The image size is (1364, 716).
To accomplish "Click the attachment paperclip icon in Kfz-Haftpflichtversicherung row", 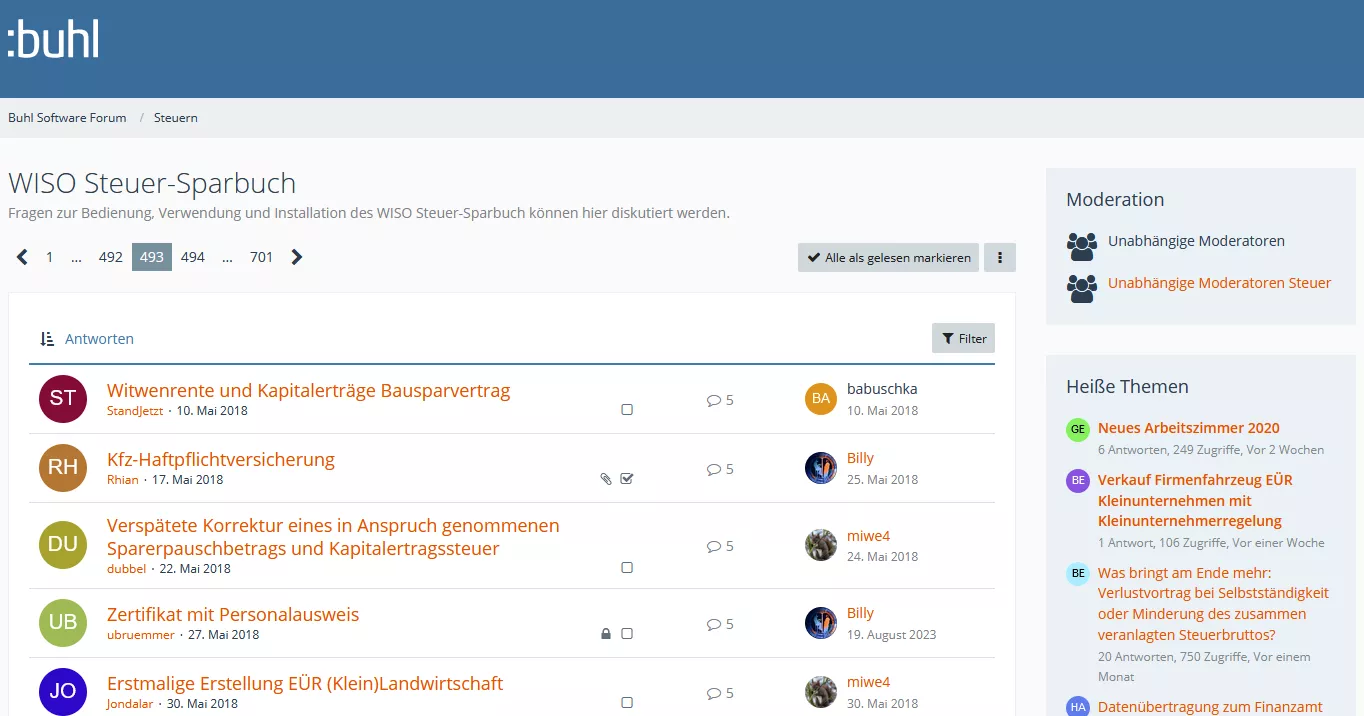I will click(x=606, y=479).
